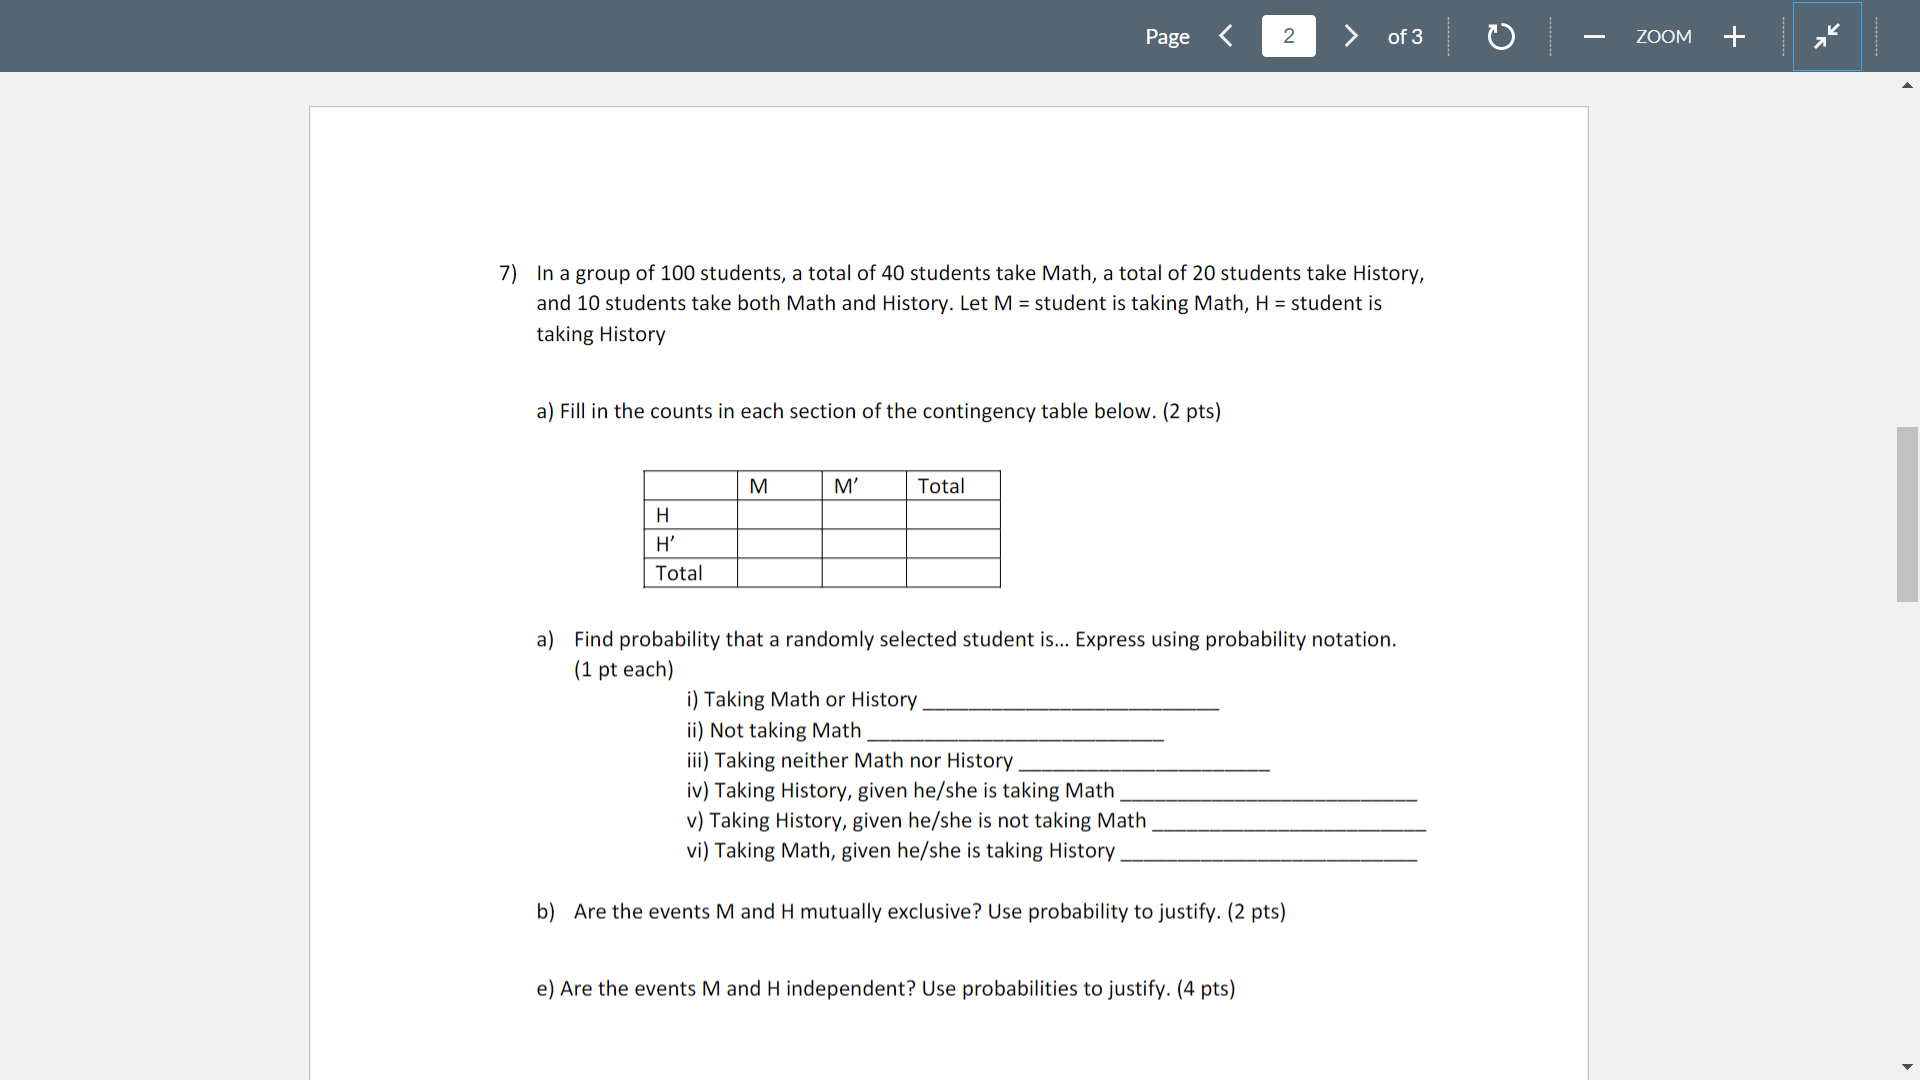This screenshot has width=1920, height=1080.
Task: Go to the next page
Action: click(x=1351, y=36)
